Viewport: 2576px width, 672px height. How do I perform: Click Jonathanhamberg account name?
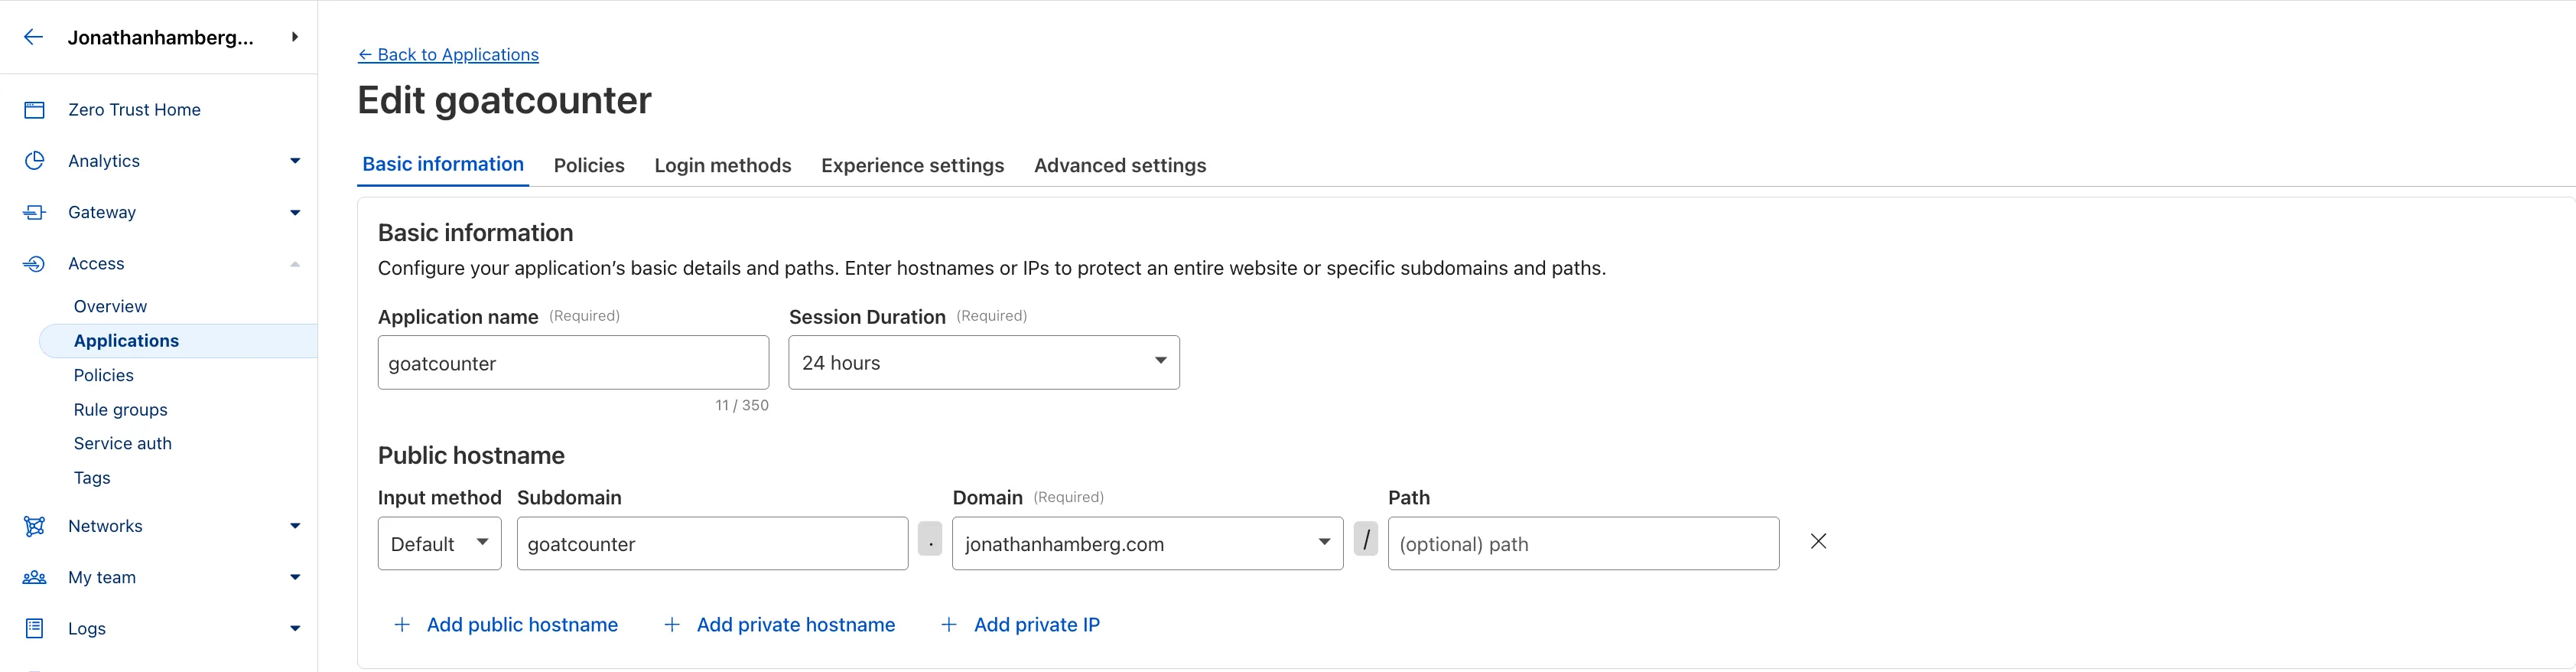point(161,38)
